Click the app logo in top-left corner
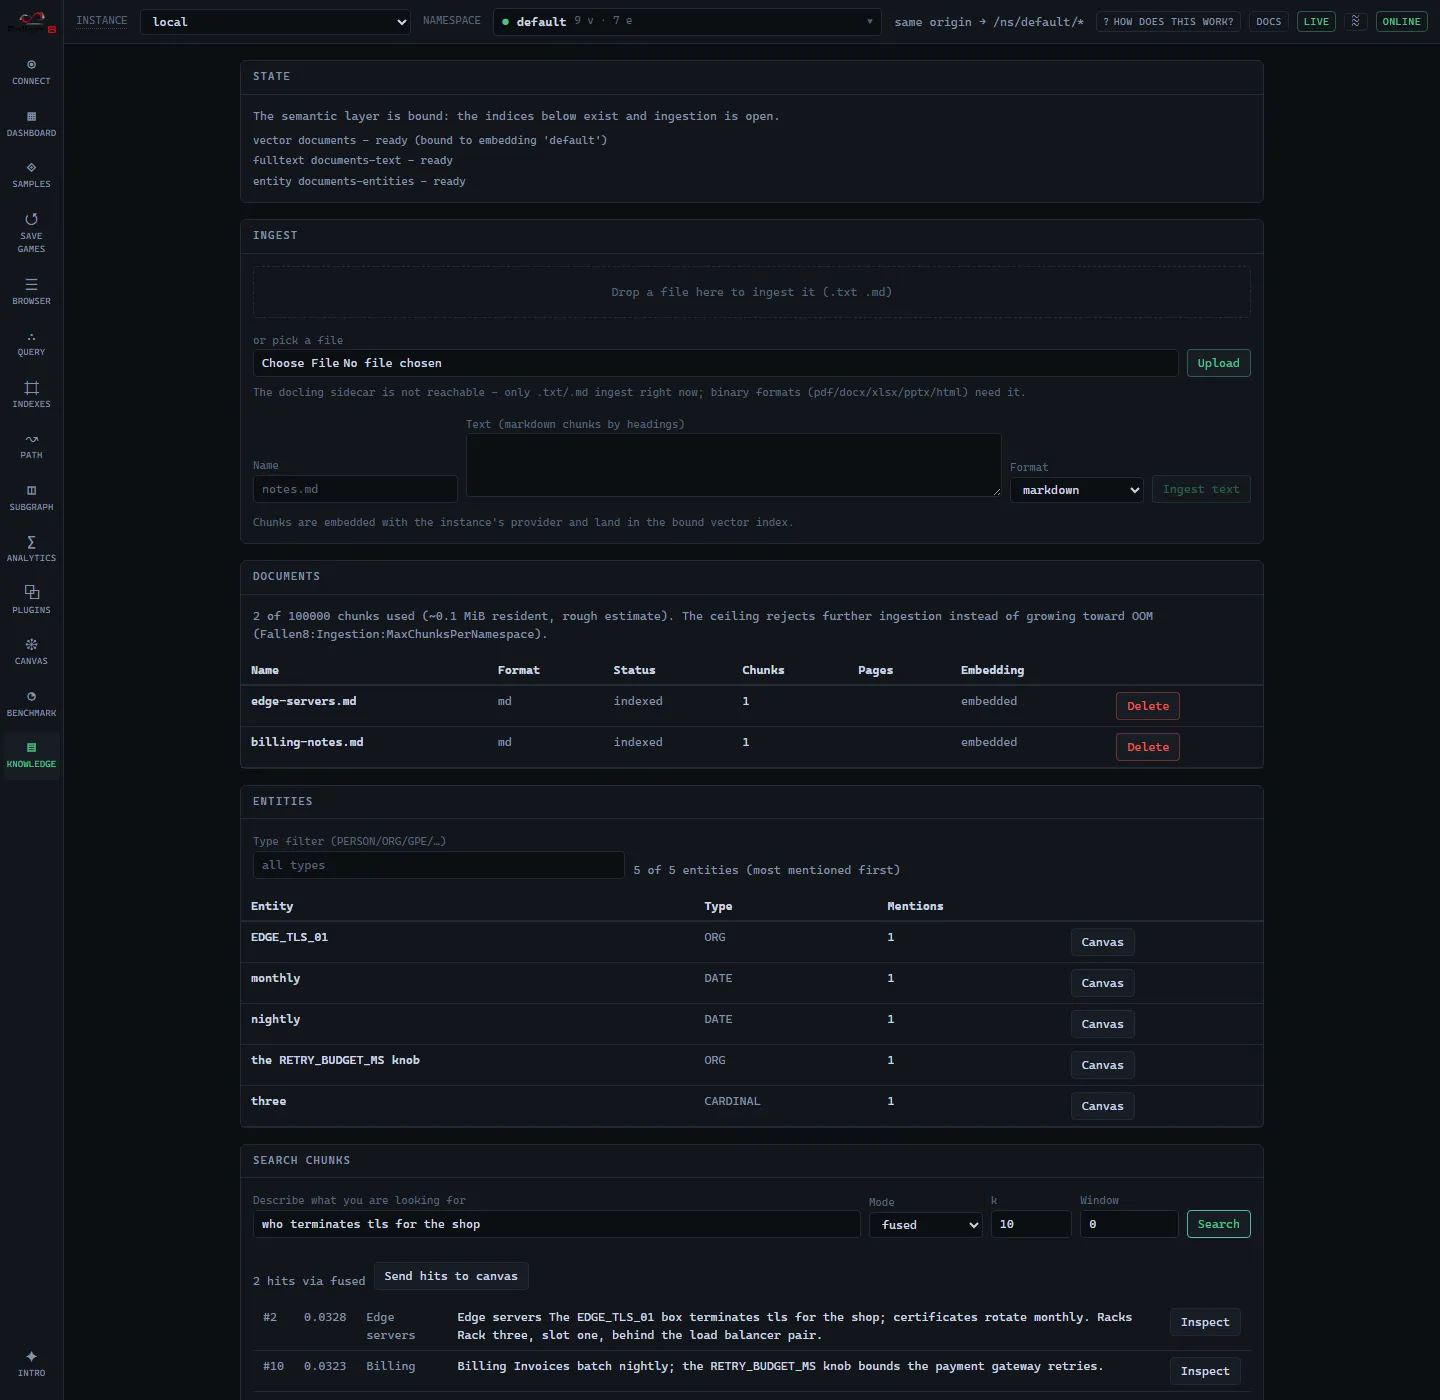This screenshot has height=1400, width=1440. (x=32, y=22)
